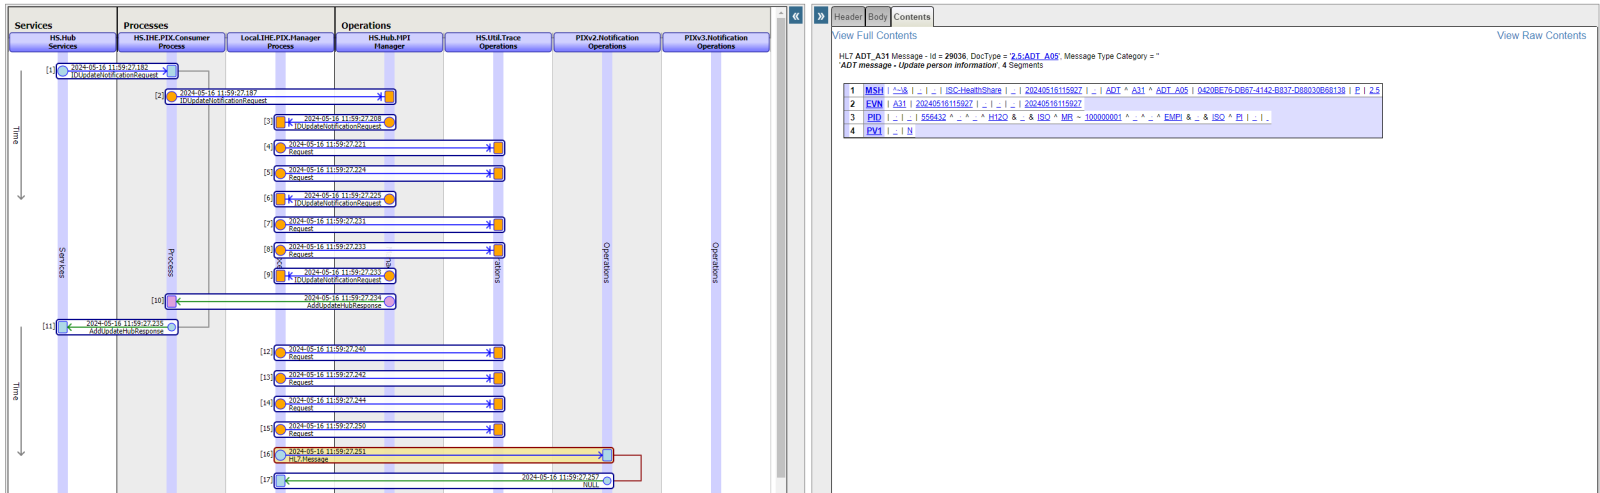
Task: Open the View Raw Contents link
Action: [x=1541, y=36]
